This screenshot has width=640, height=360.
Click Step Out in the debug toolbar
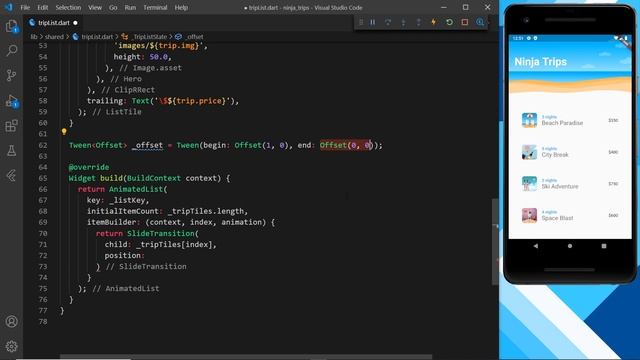418,22
